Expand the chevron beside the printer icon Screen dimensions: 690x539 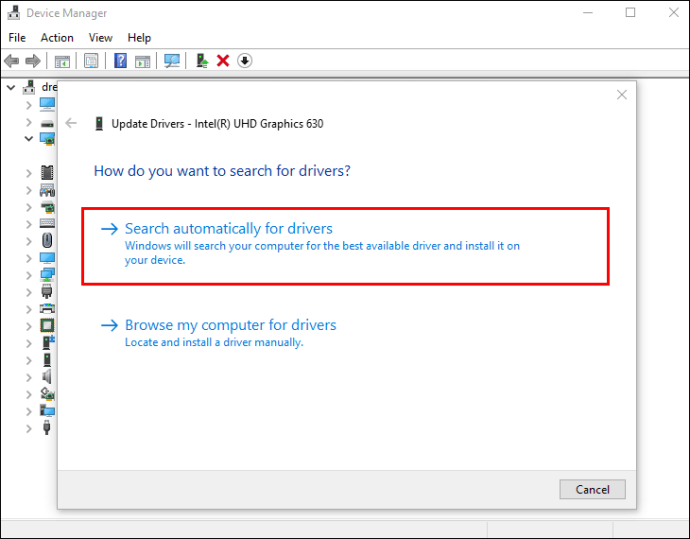tap(29, 309)
